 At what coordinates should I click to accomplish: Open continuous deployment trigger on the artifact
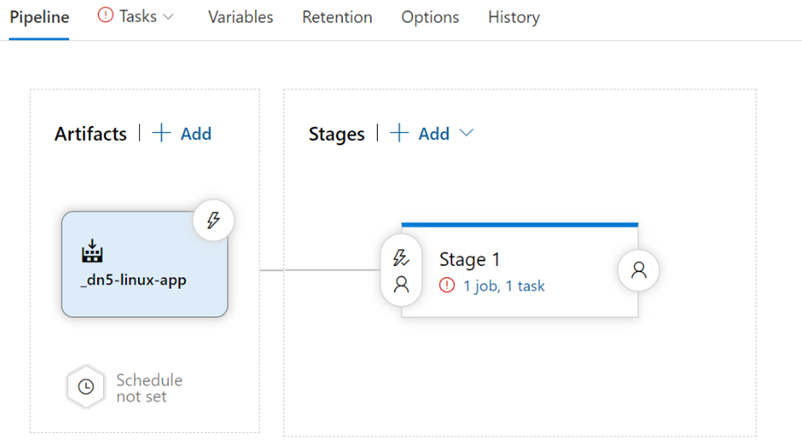tap(212, 221)
